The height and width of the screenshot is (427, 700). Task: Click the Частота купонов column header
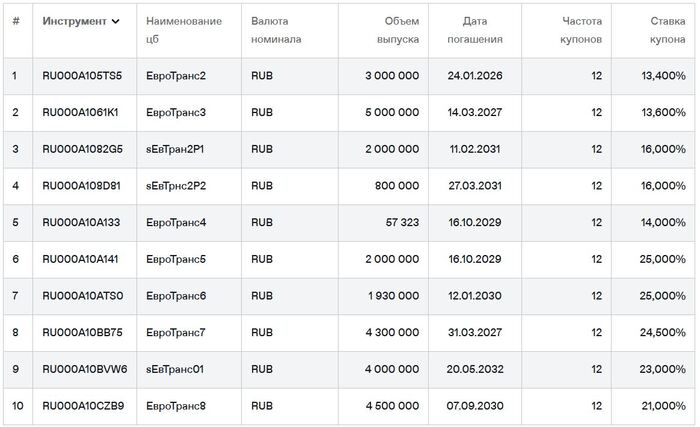coord(576,30)
